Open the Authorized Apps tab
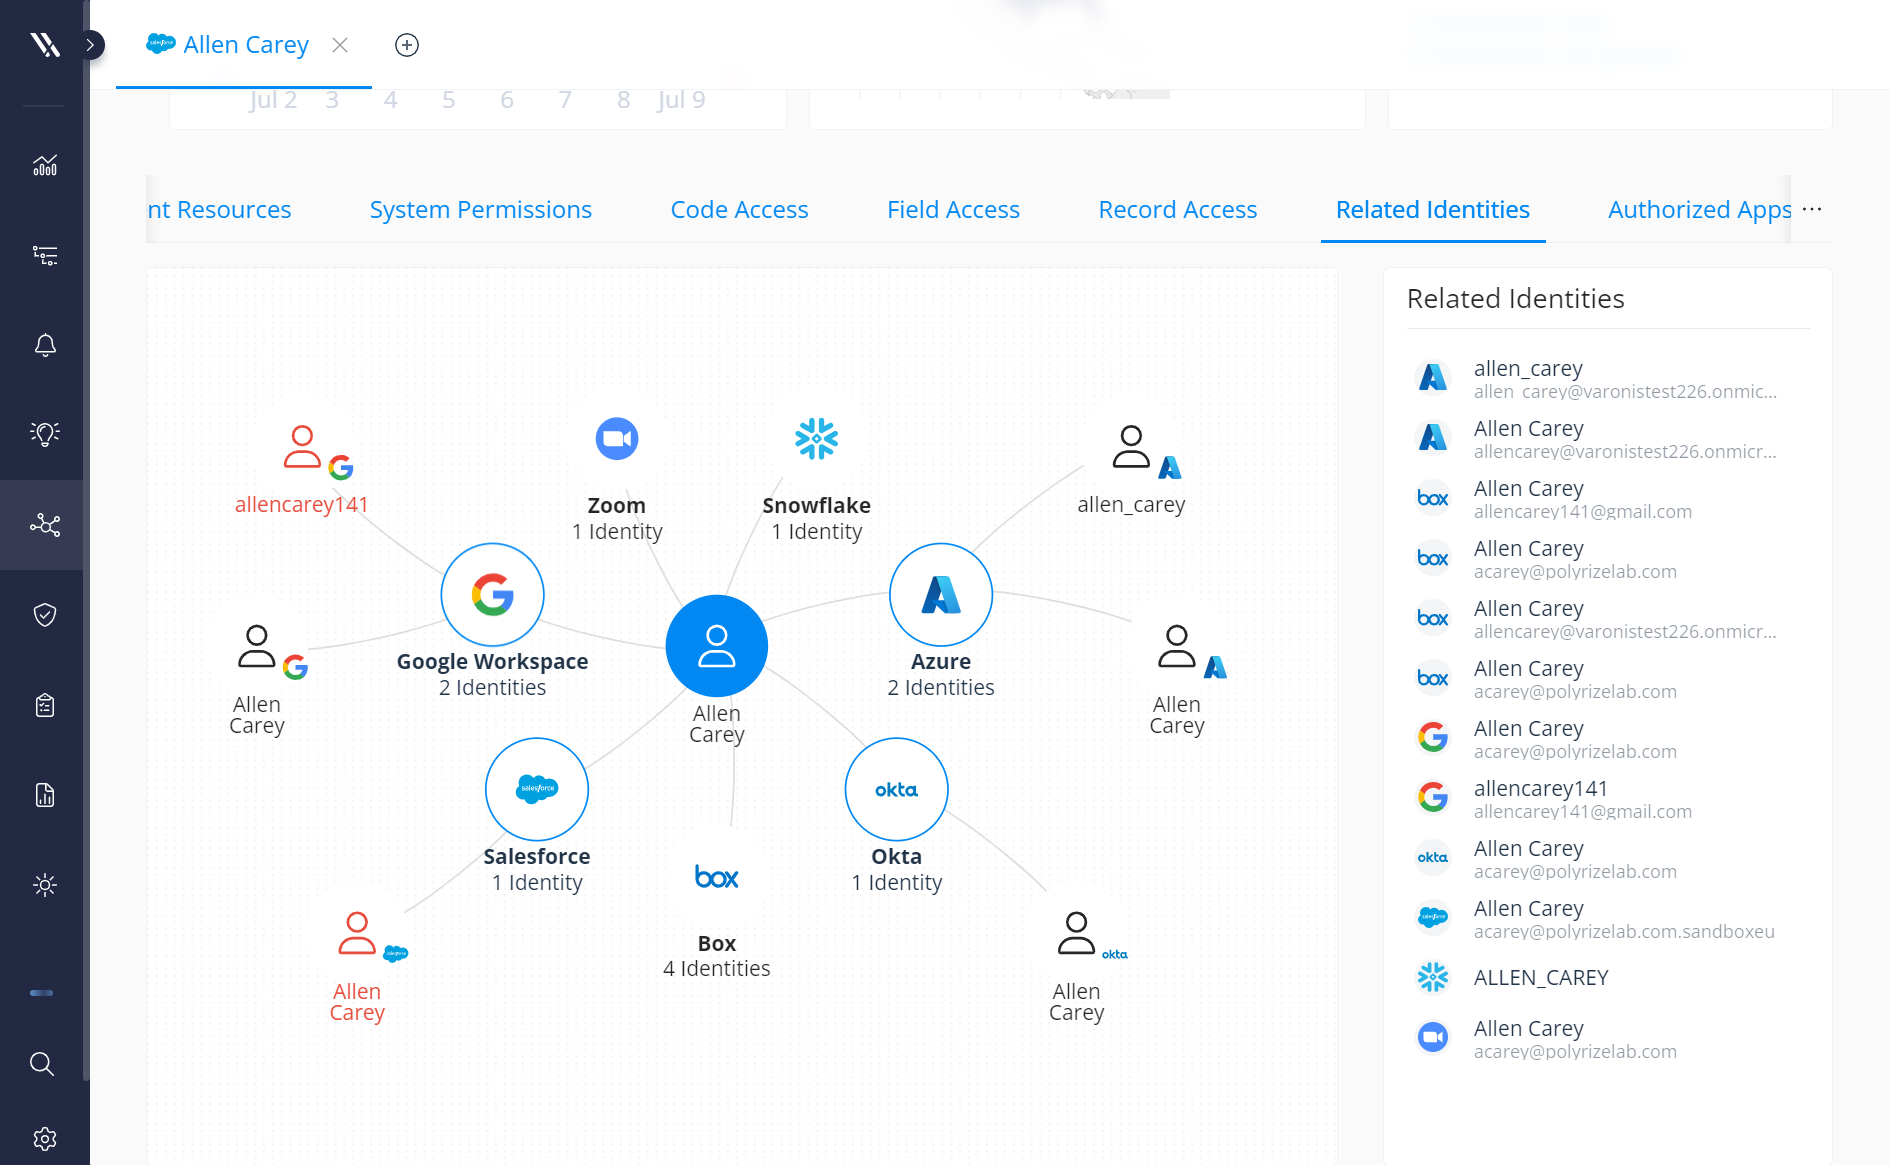 click(1699, 210)
